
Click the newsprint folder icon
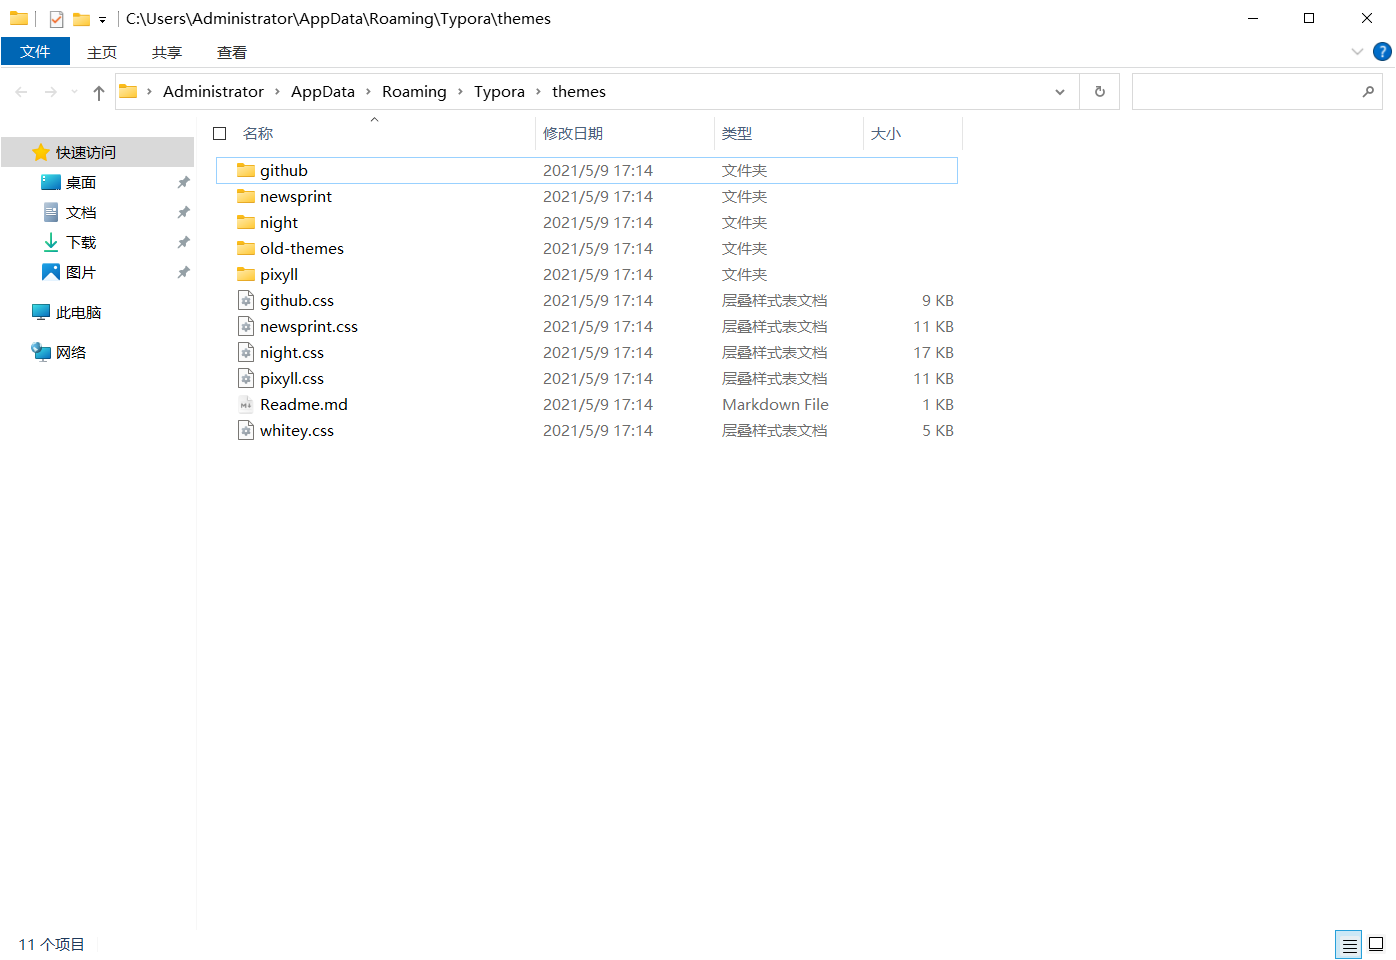(x=246, y=196)
